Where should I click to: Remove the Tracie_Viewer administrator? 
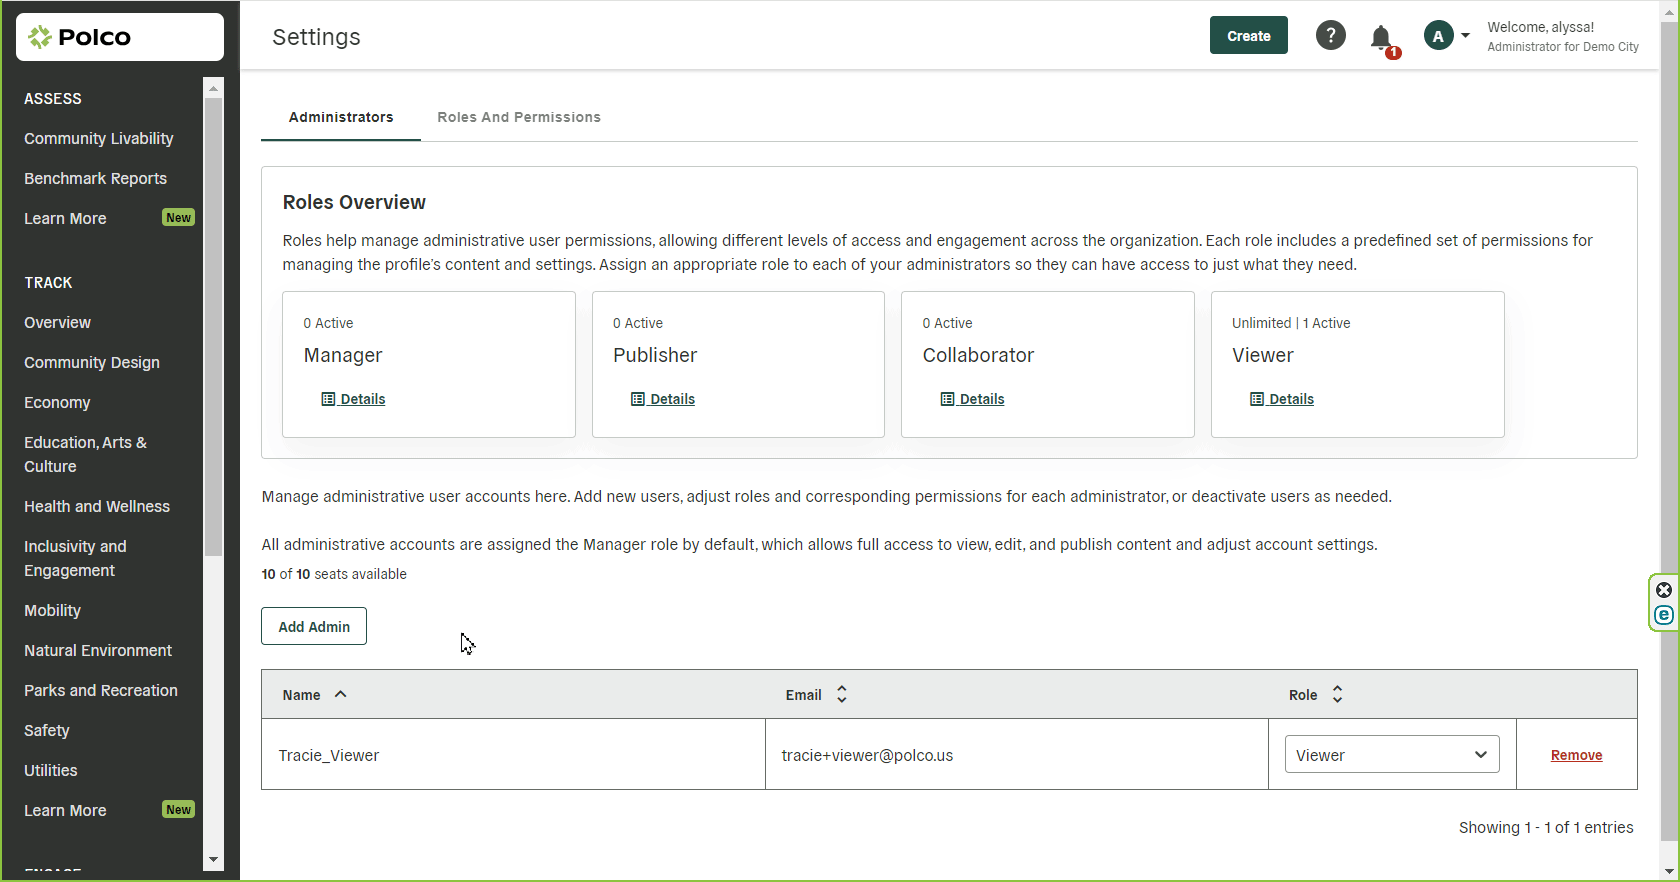(1576, 755)
